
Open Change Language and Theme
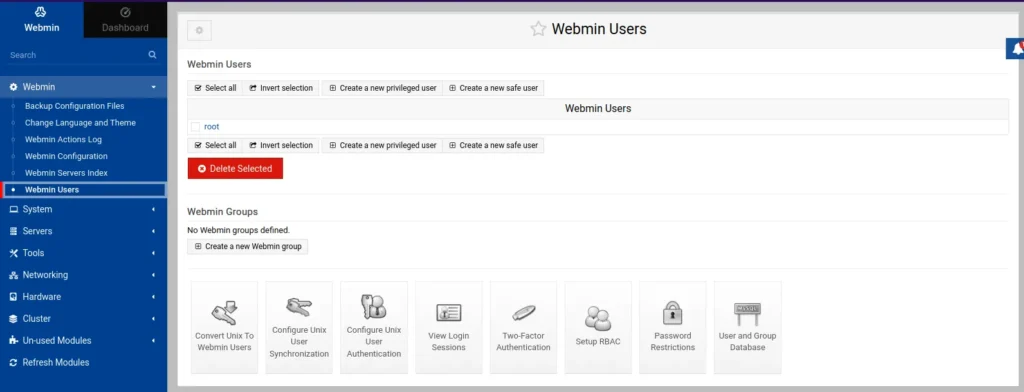(80, 123)
